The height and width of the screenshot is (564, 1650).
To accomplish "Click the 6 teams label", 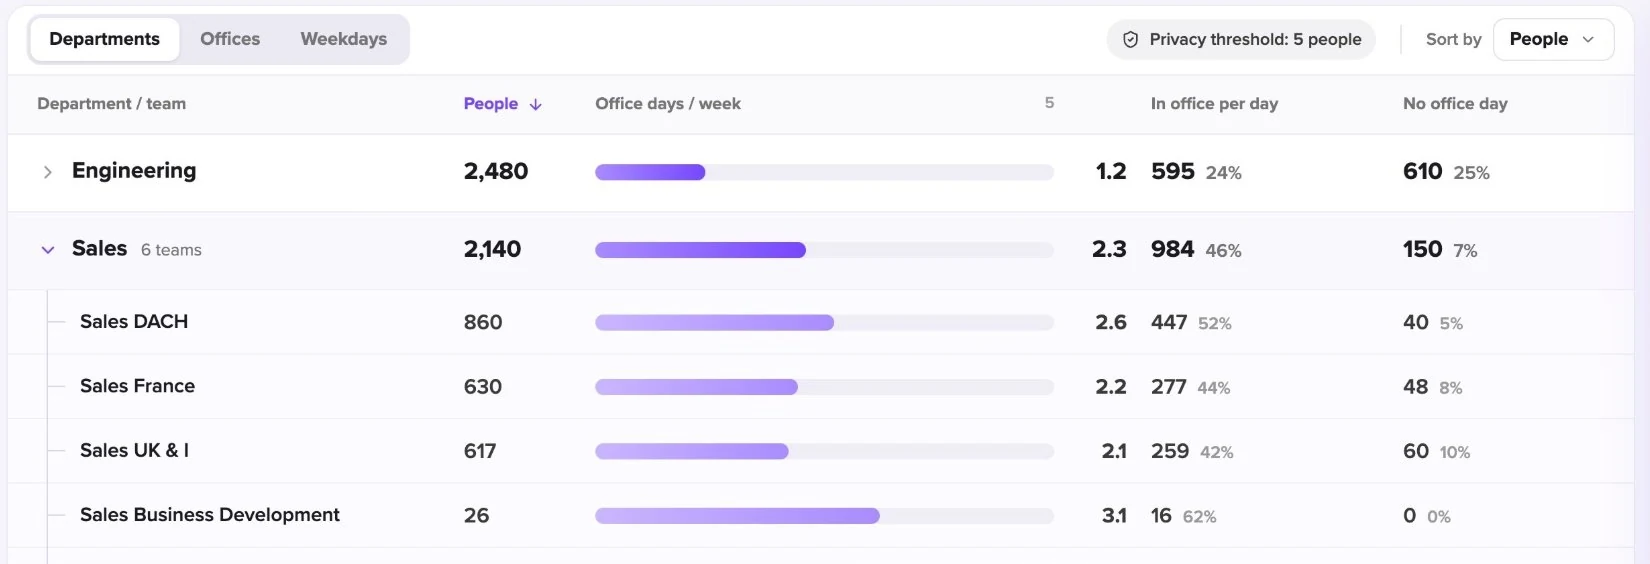I will click(171, 250).
